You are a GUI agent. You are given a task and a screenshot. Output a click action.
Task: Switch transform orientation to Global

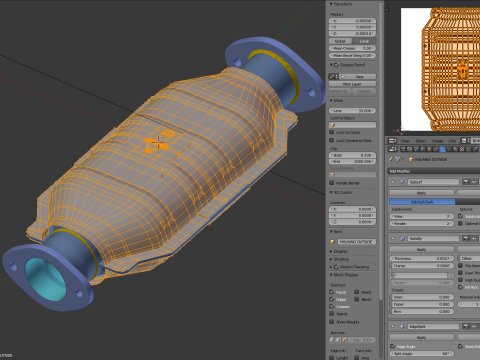(x=340, y=41)
